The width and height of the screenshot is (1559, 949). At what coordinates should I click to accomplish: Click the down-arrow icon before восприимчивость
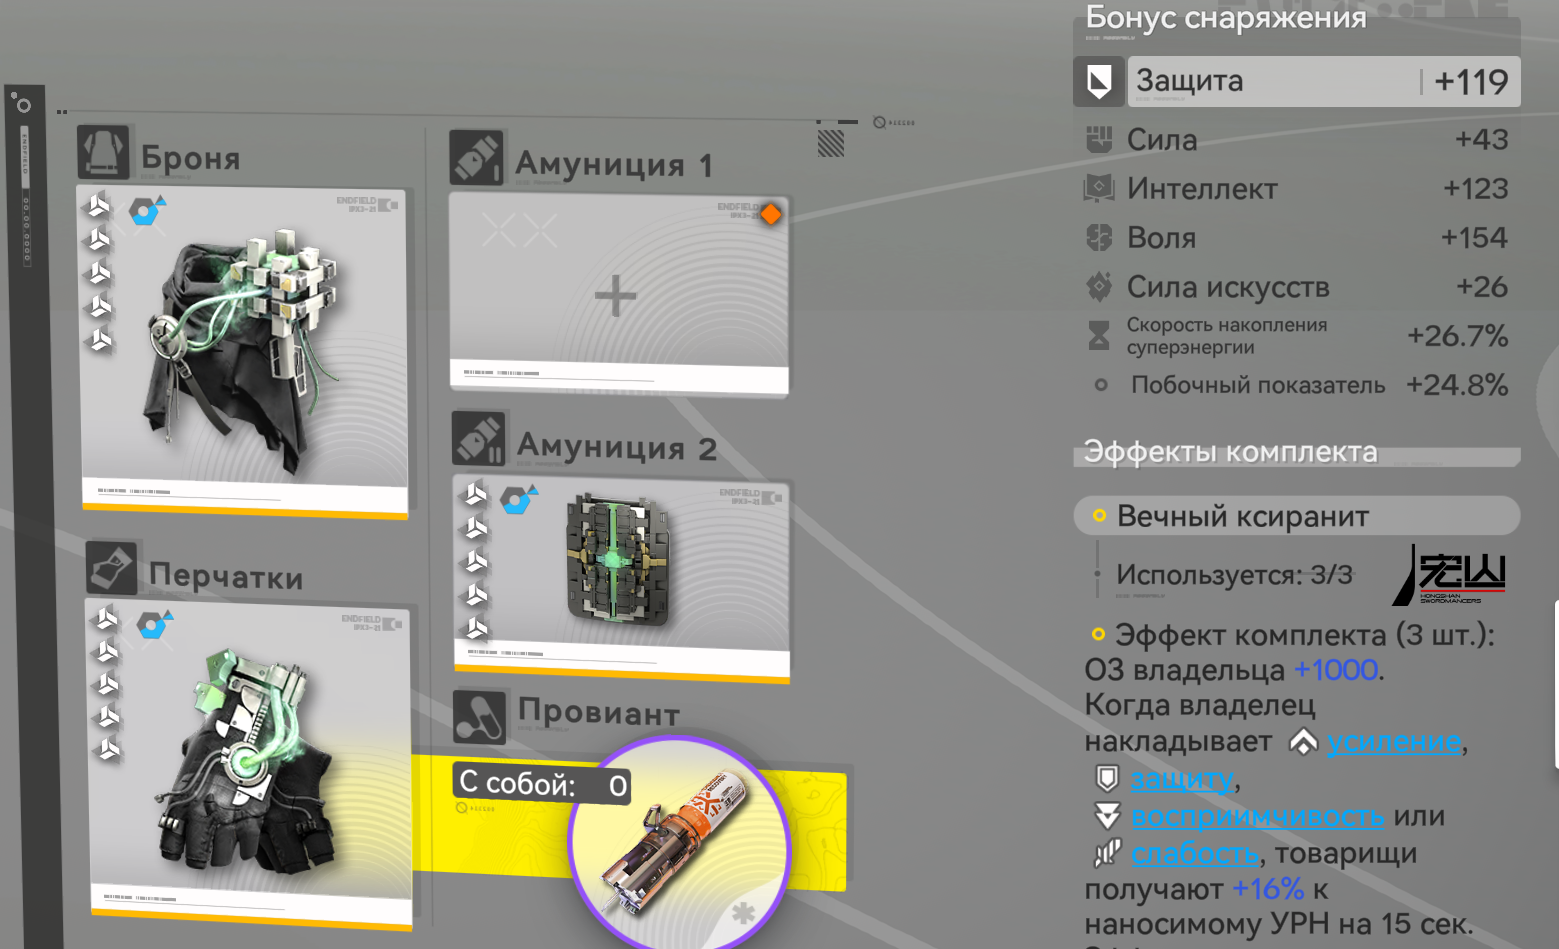pyautogui.click(x=1107, y=816)
